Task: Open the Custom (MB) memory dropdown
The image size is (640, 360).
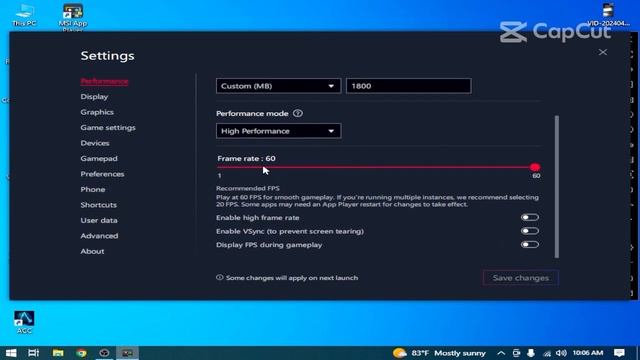Action: tap(278, 86)
